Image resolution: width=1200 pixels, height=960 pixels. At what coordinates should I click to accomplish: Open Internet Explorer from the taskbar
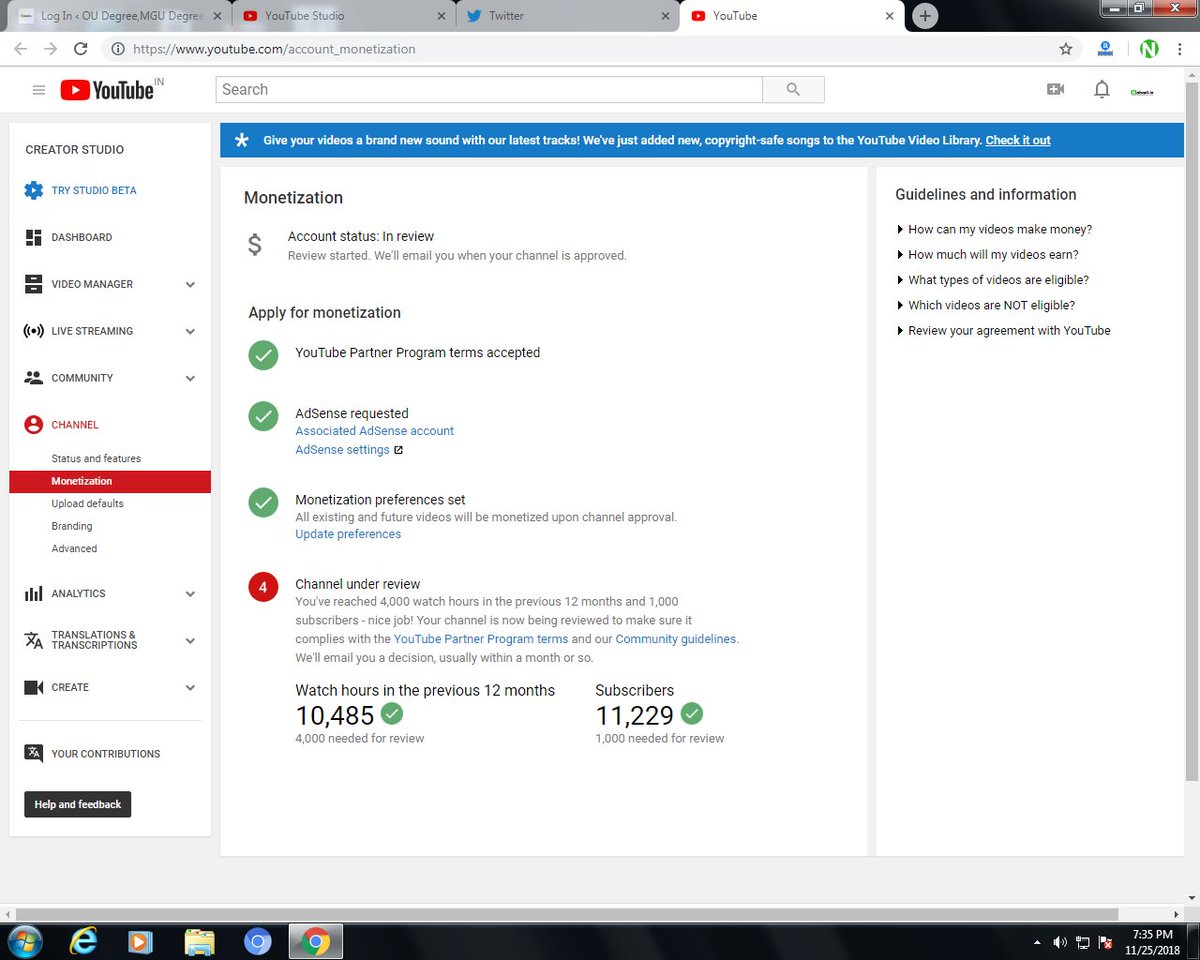pyautogui.click(x=83, y=942)
